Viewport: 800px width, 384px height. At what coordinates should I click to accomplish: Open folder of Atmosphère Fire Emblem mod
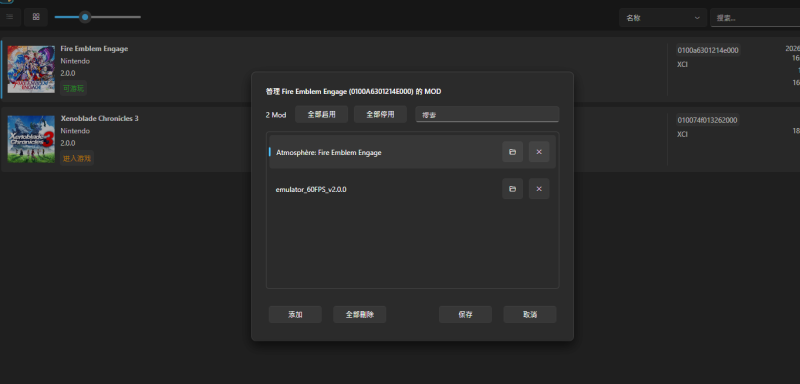(x=512, y=152)
